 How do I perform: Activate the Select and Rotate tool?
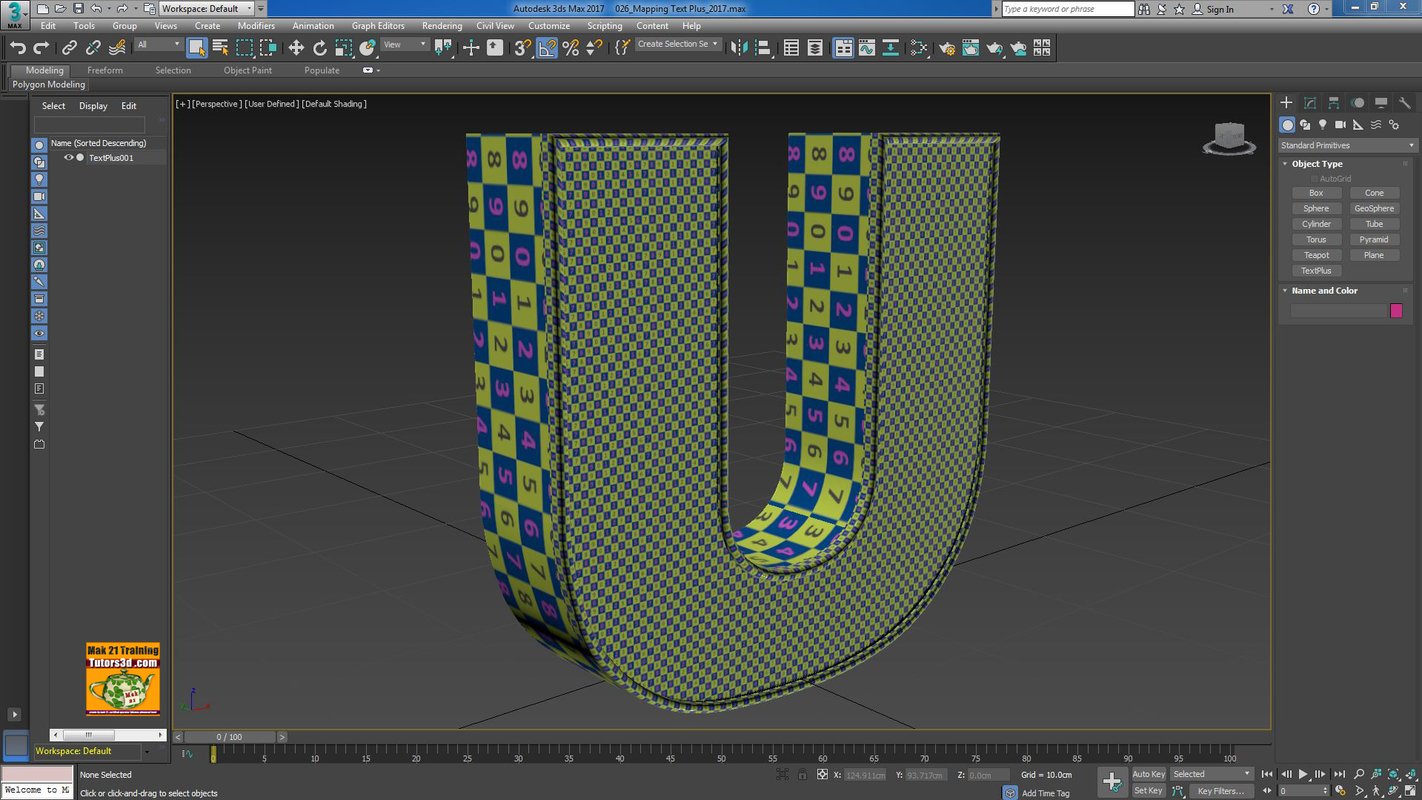[x=320, y=48]
